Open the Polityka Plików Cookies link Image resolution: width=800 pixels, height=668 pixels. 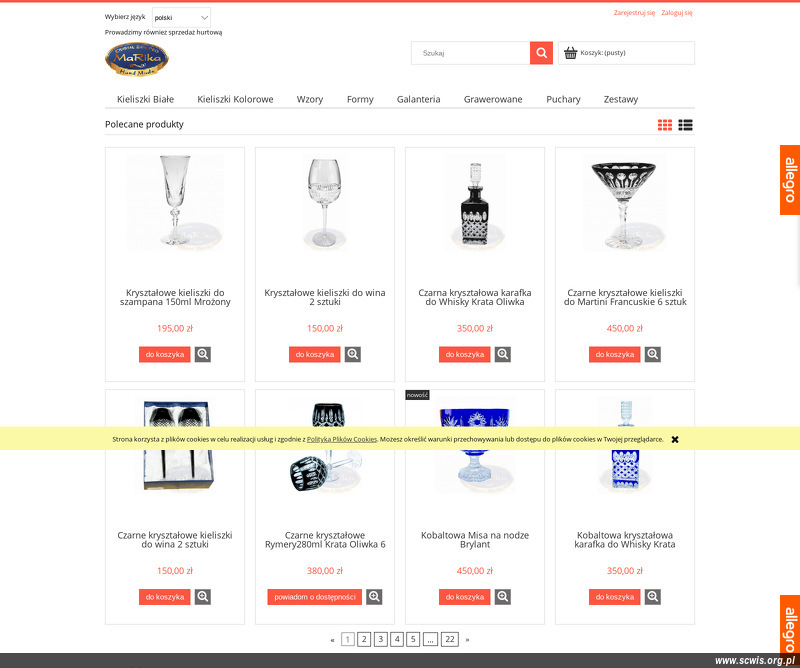(341, 439)
